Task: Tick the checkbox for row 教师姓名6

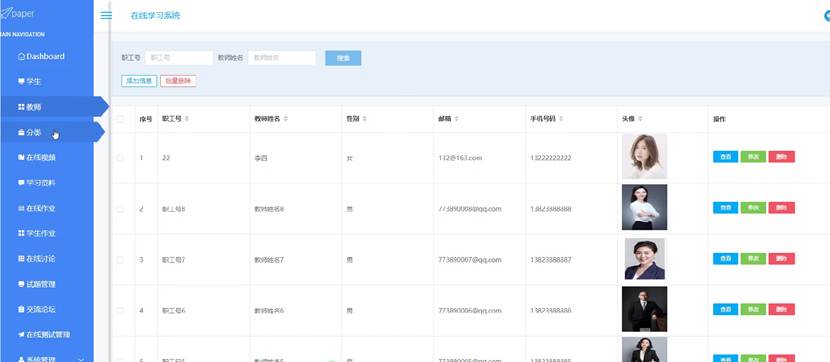Action: [x=120, y=310]
